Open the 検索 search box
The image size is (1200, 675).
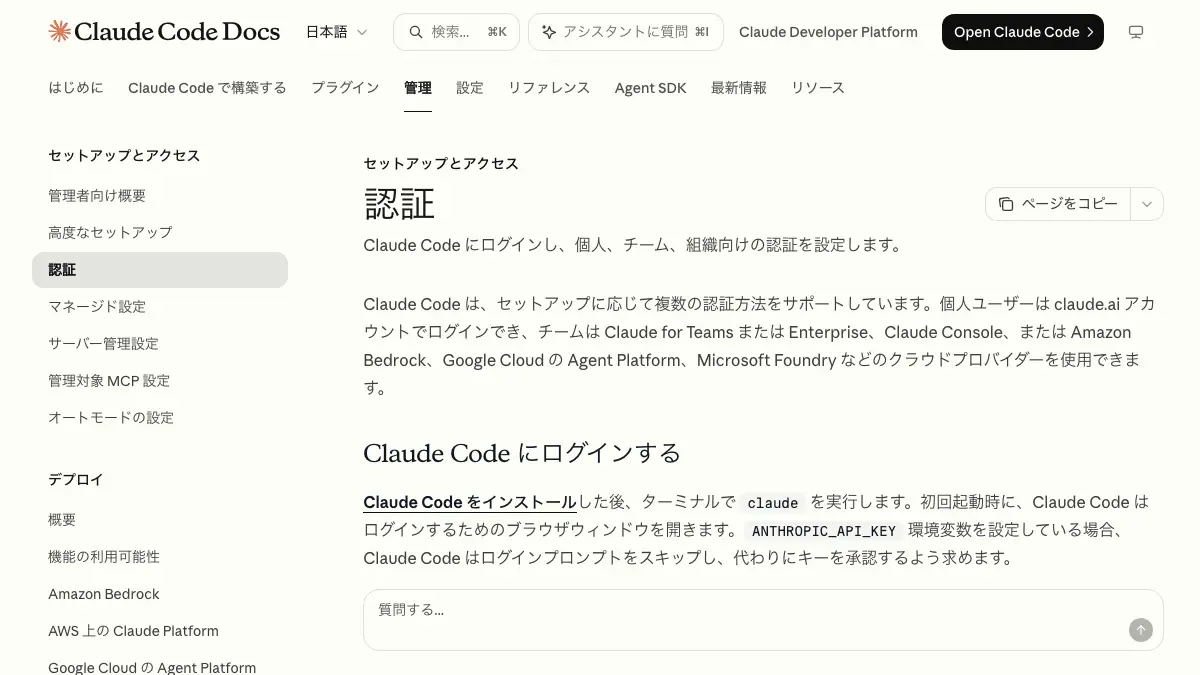click(x=456, y=32)
